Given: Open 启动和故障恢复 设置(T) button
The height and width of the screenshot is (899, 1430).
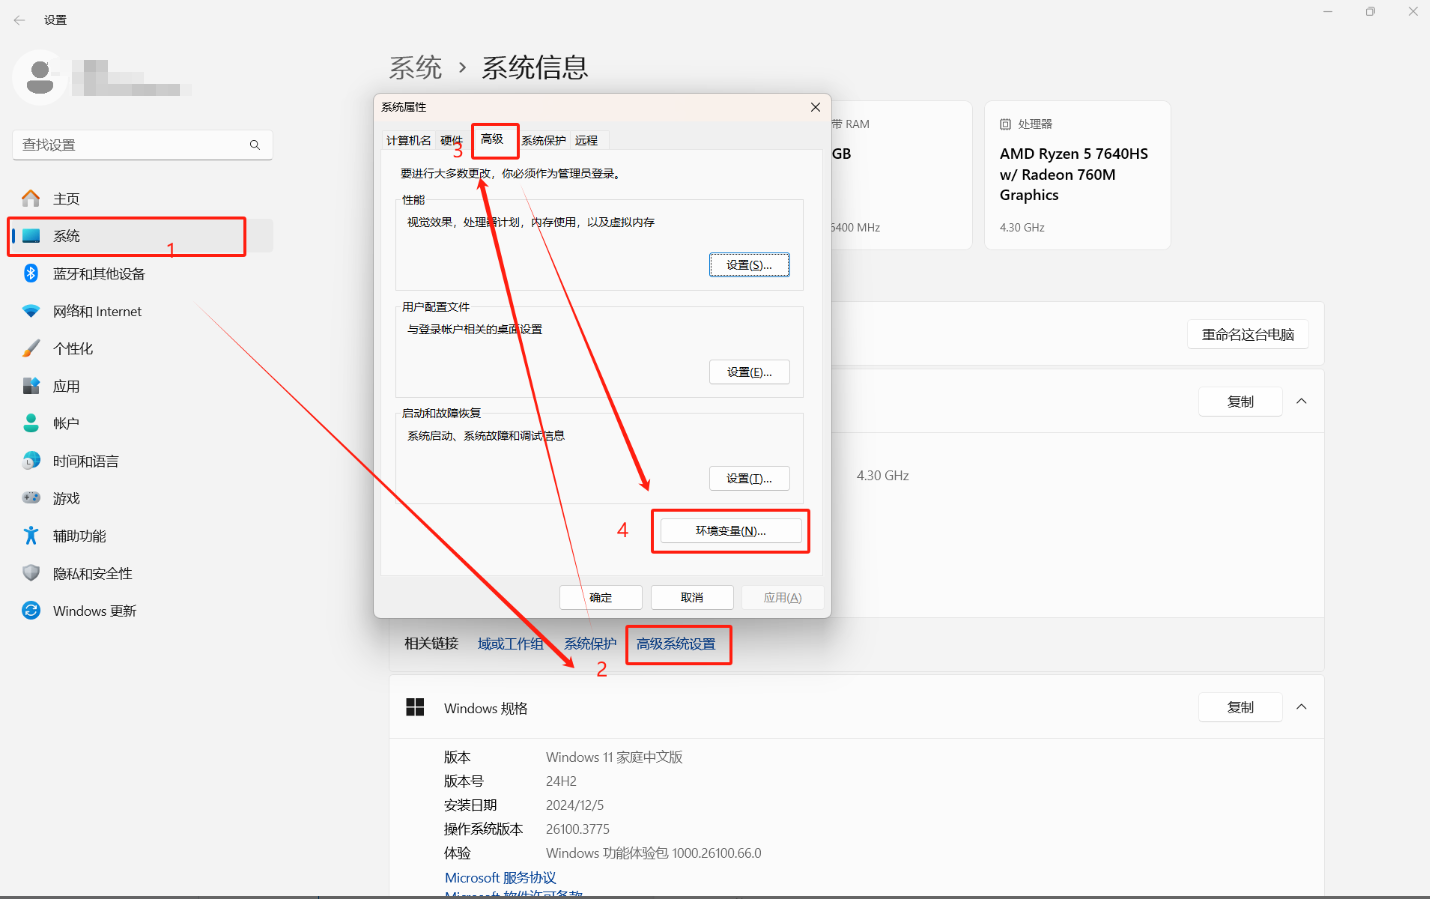Looking at the screenshot, I should [x=749, y=479].
